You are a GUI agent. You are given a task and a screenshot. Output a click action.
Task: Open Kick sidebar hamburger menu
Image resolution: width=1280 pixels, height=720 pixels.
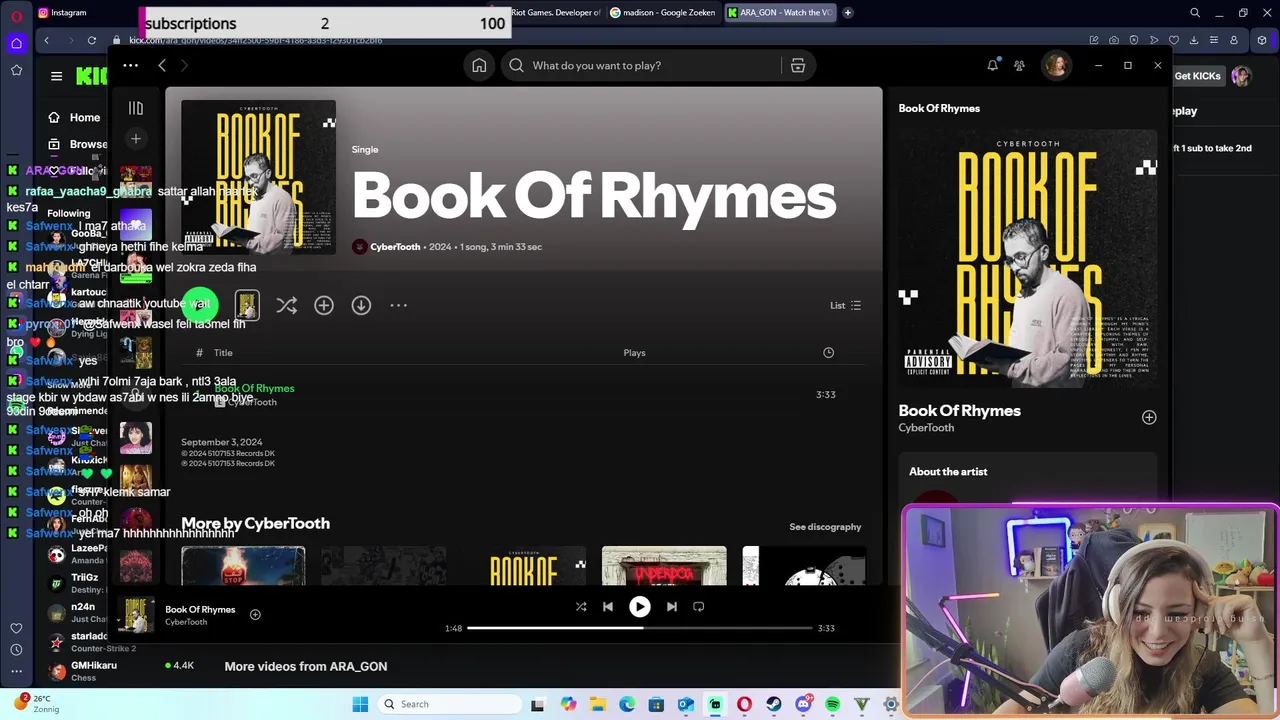coord(56,76)
